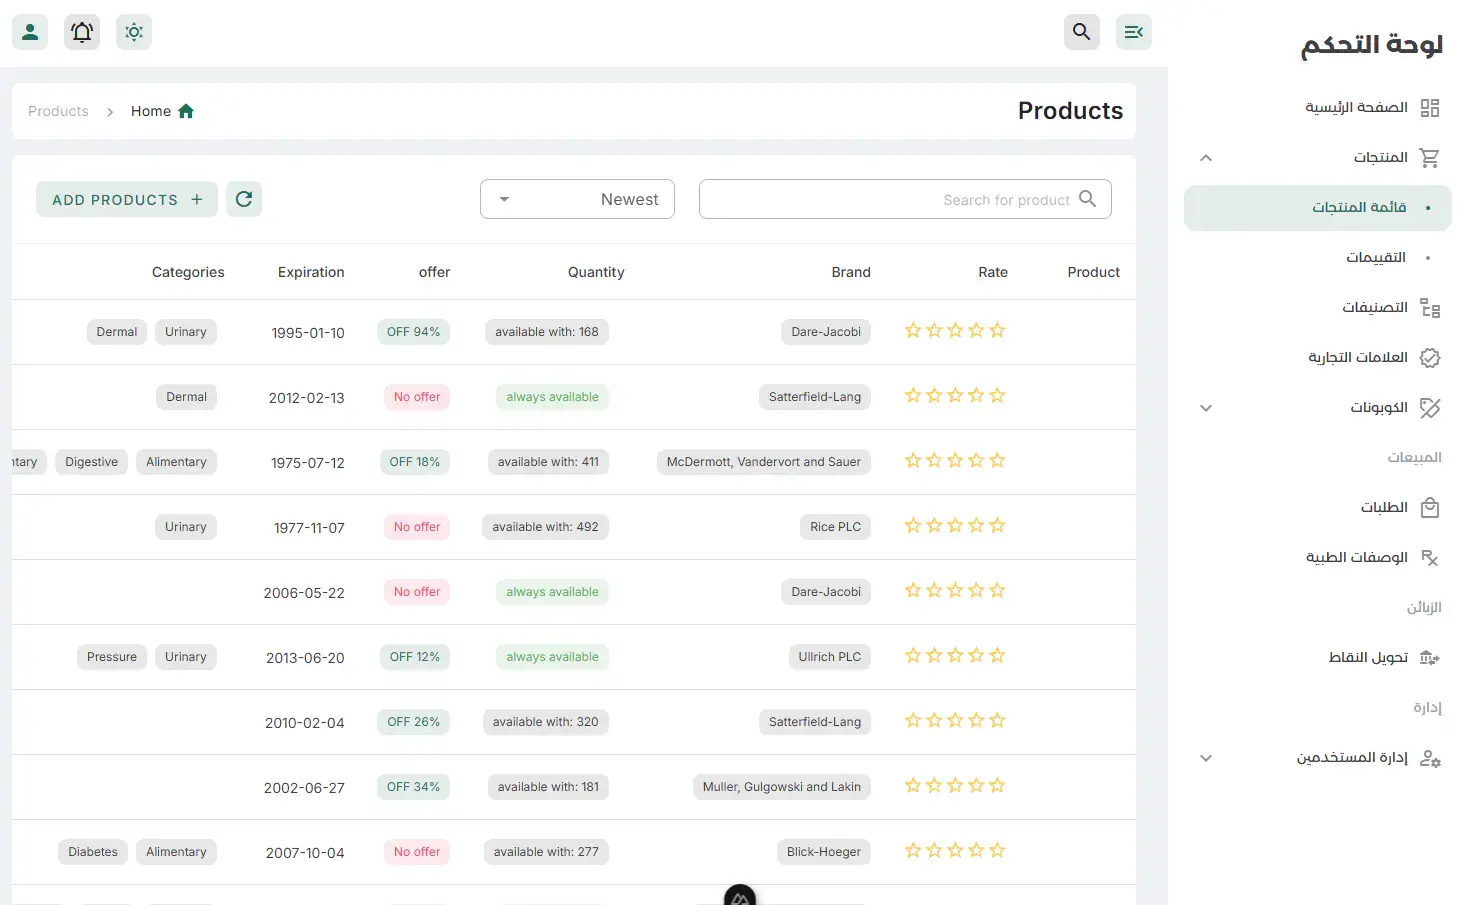
Task: Click the coupon icon for الكوبونات
Action: click(x=1430, y=408)
